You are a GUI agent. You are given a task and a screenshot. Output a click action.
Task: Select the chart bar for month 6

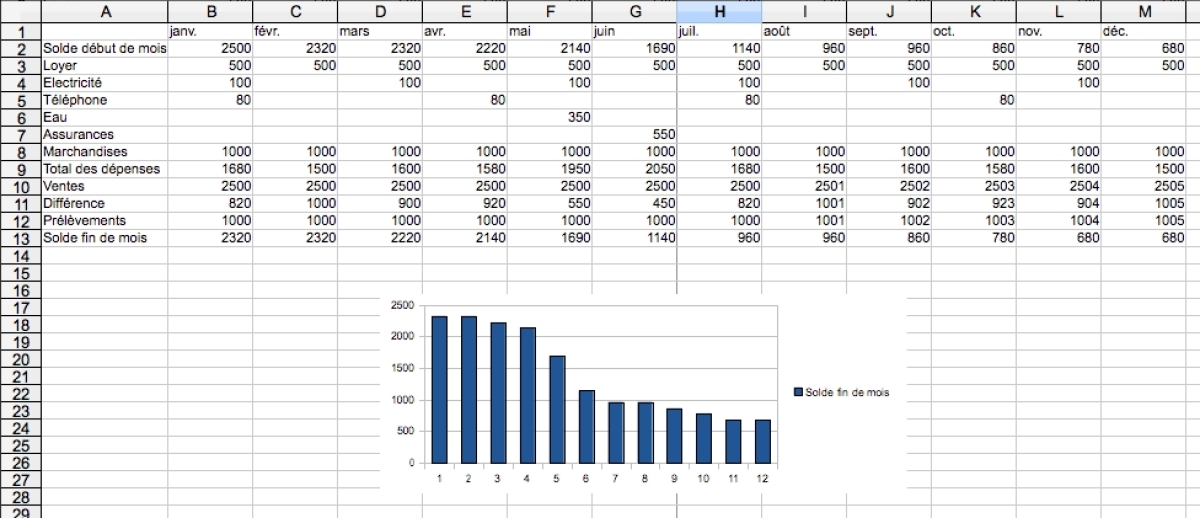tap(587, 427)
